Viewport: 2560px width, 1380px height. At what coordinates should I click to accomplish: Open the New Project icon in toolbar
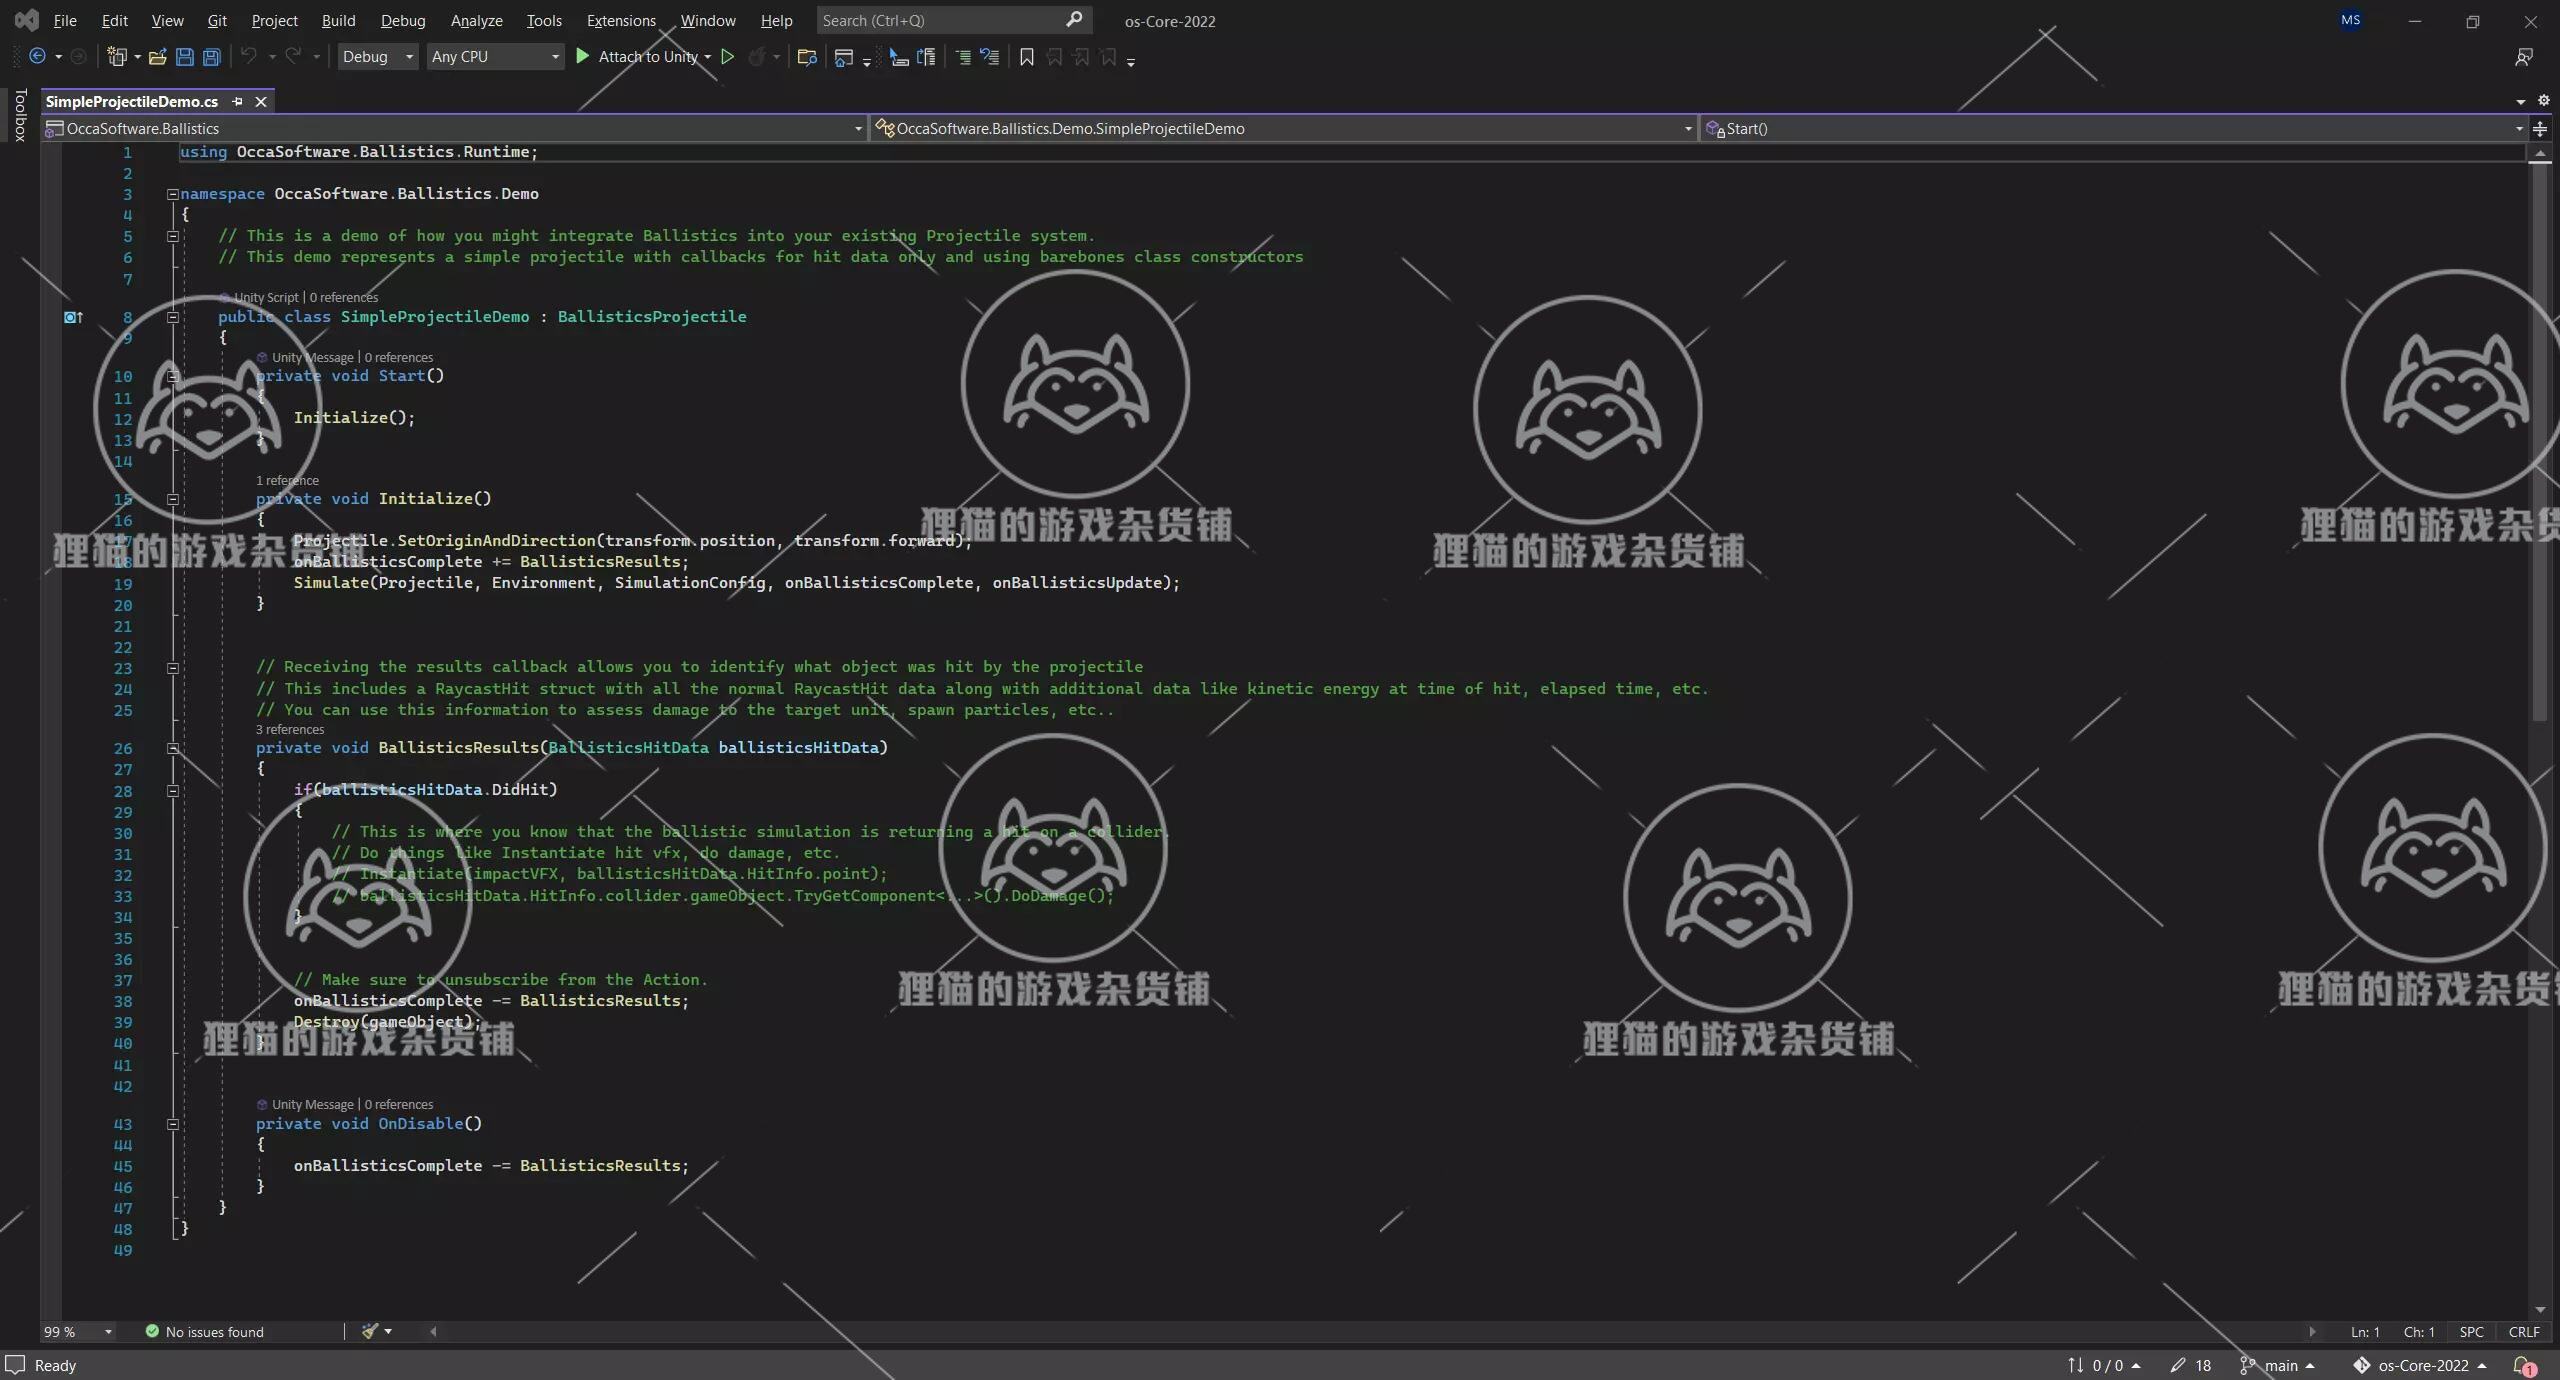coord(117,57)
